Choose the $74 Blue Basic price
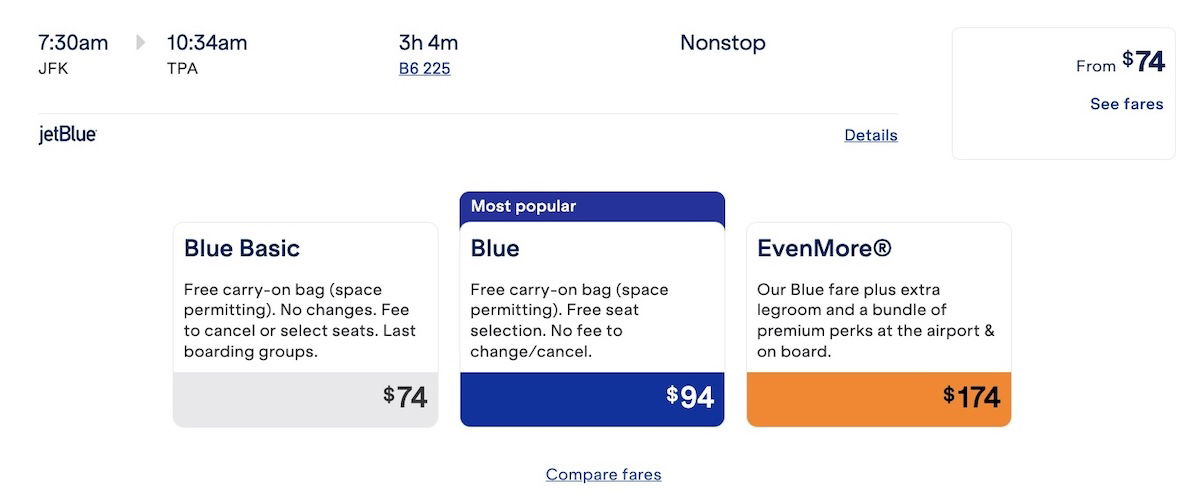 click(x=405, y=398)
